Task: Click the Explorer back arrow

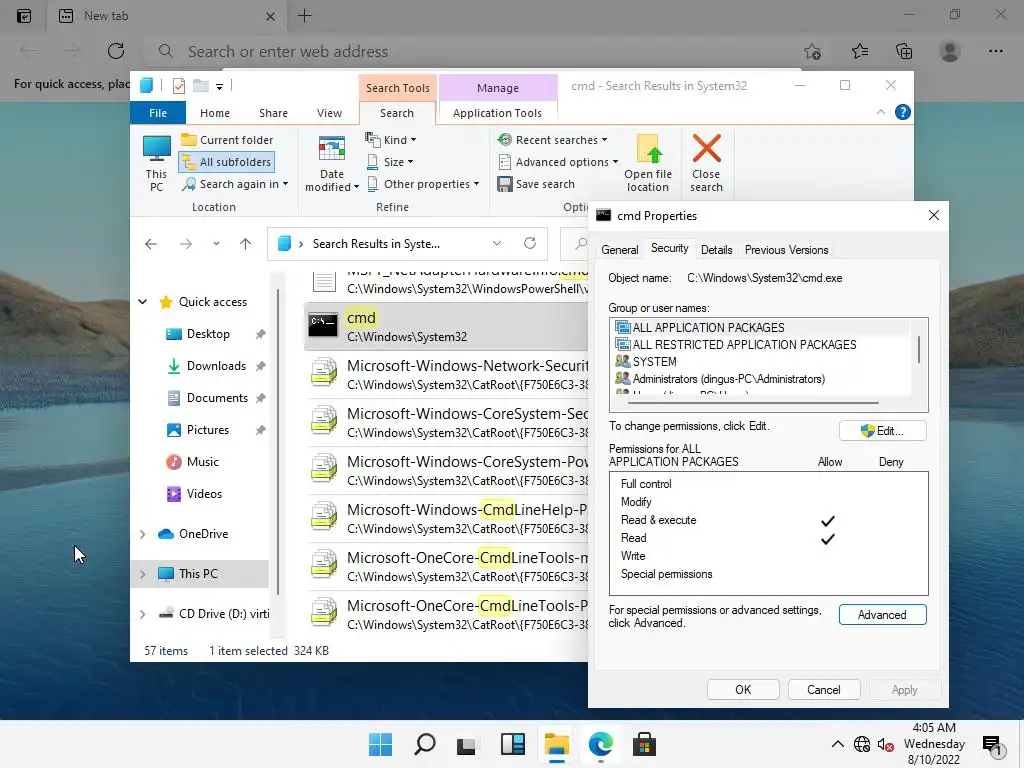Action: (x=151, y=244)
